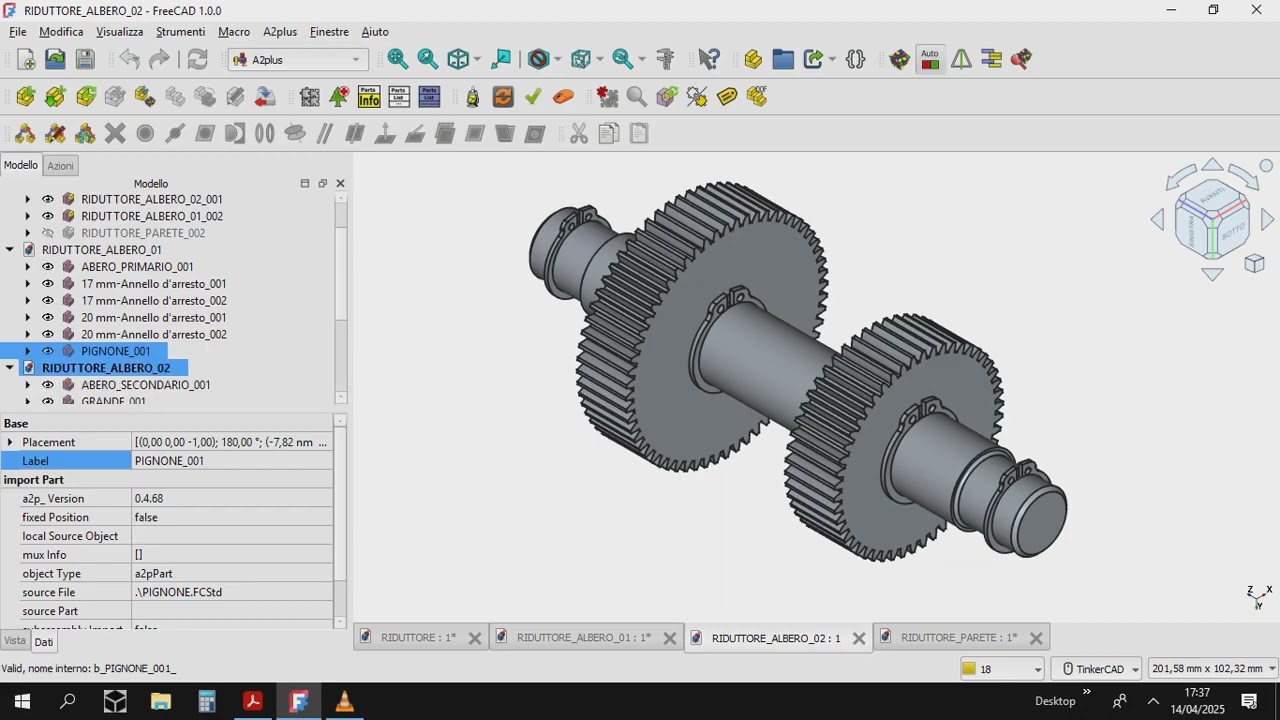Click the Rubik's cube solve constraints icon

pyautogui.click(x=899, y=59)
